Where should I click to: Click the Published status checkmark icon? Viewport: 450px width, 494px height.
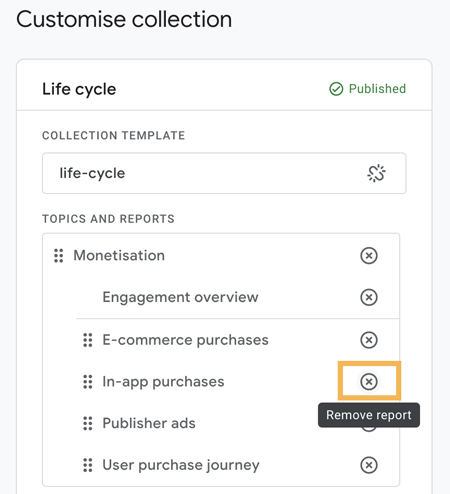336,89
